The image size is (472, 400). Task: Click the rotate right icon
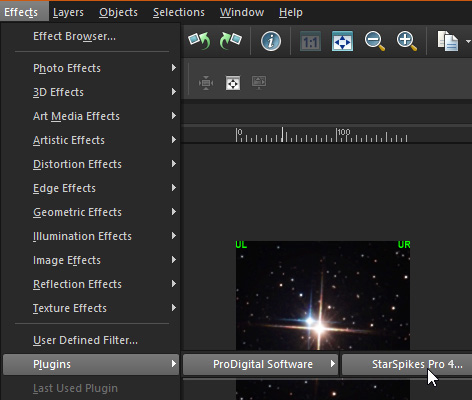[231, 41]
